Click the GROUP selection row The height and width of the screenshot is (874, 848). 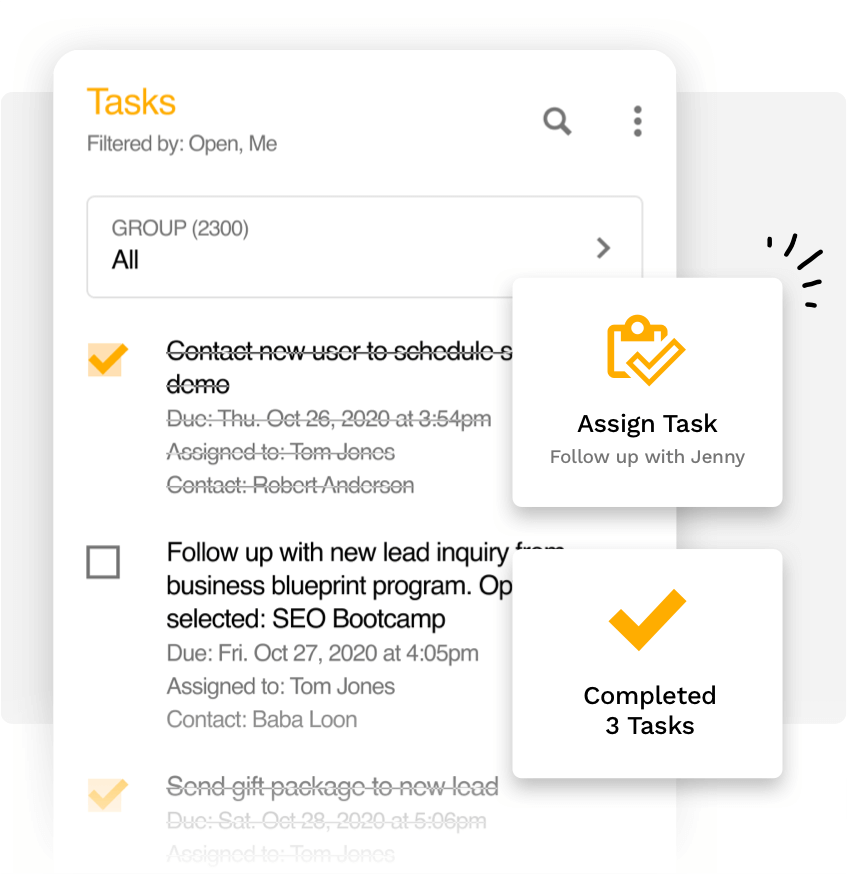click(x=365, y=247)
